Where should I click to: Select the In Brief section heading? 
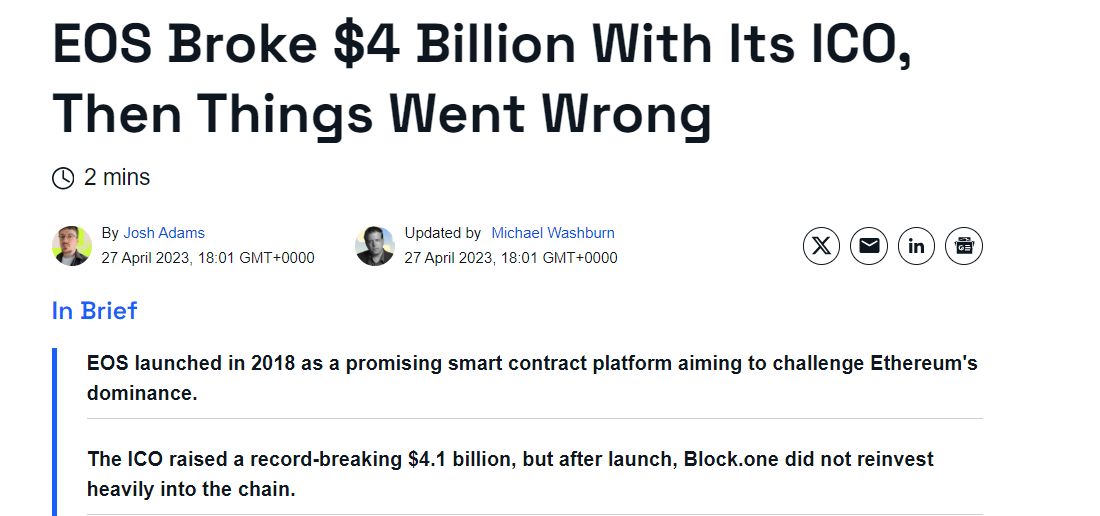point(95,311)
